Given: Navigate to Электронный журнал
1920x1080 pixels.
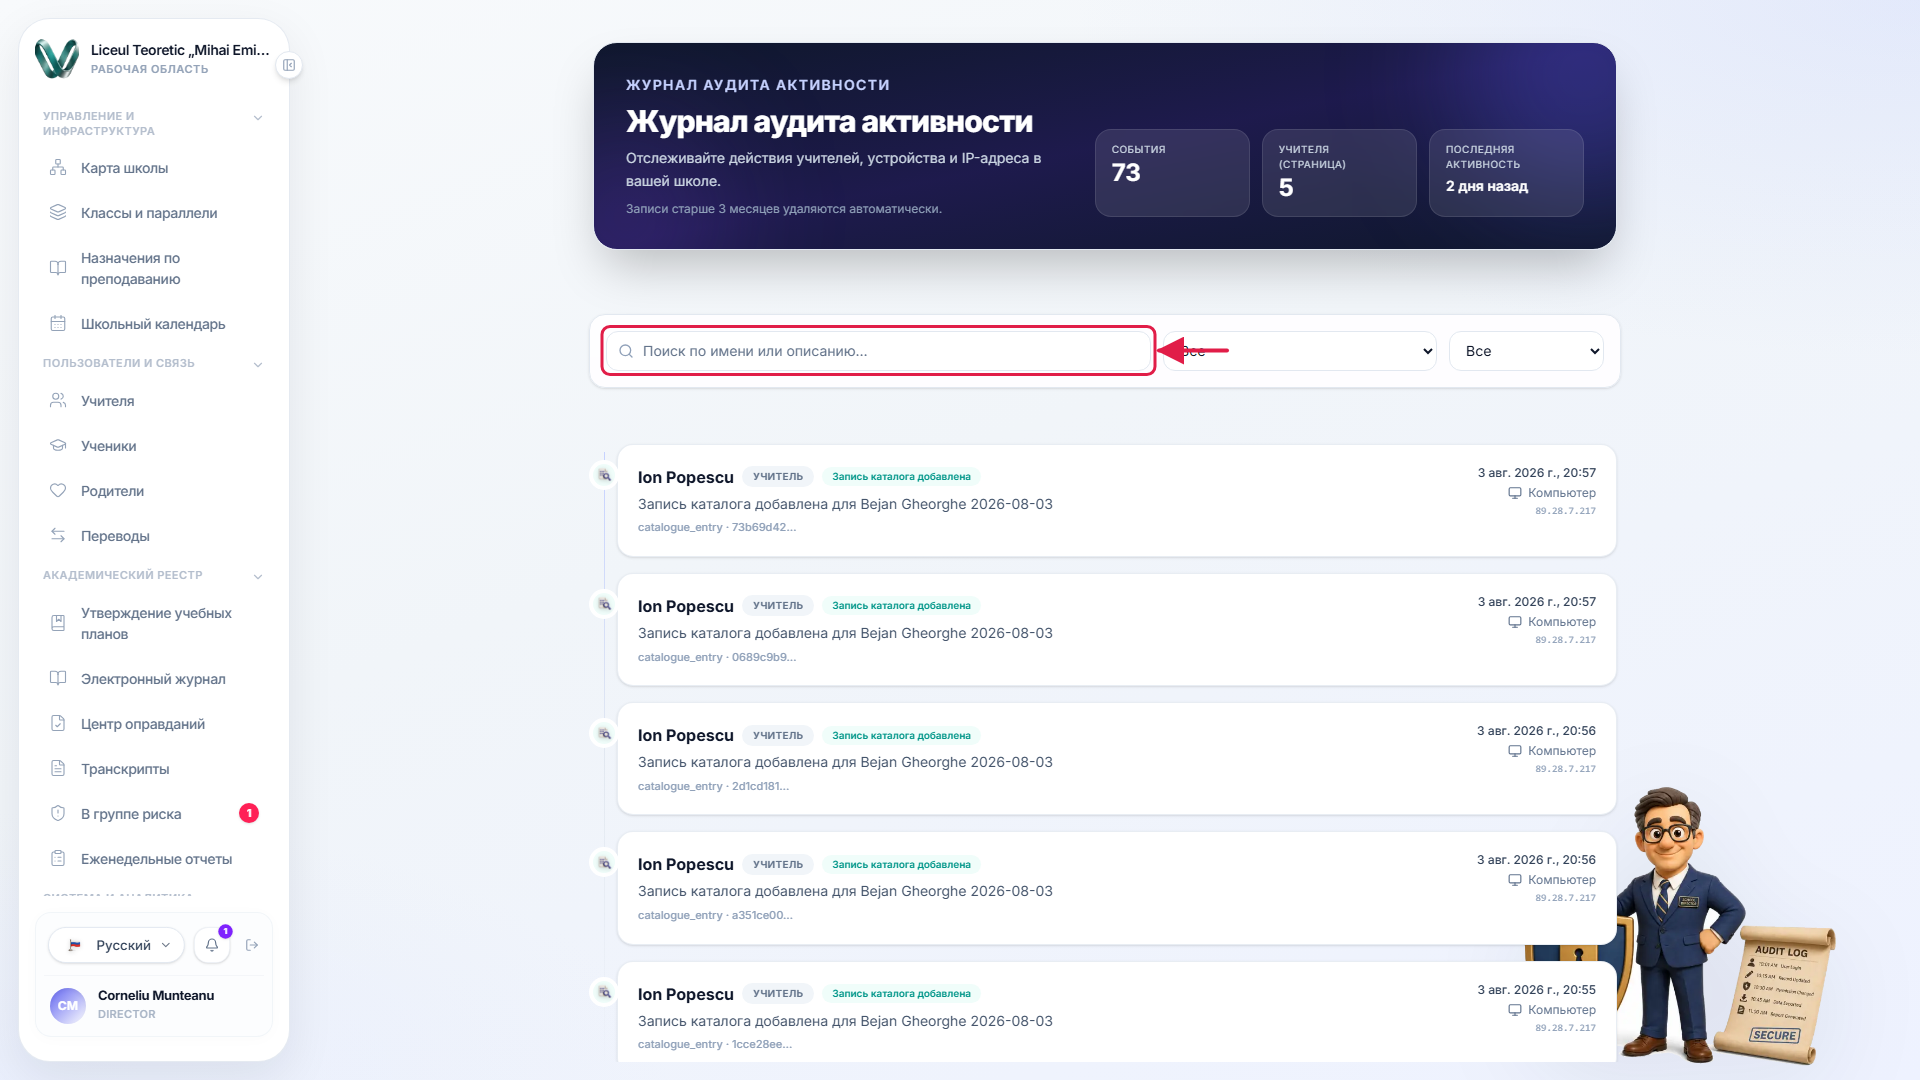Looking at the screenshot, I should tap(154, 679).
